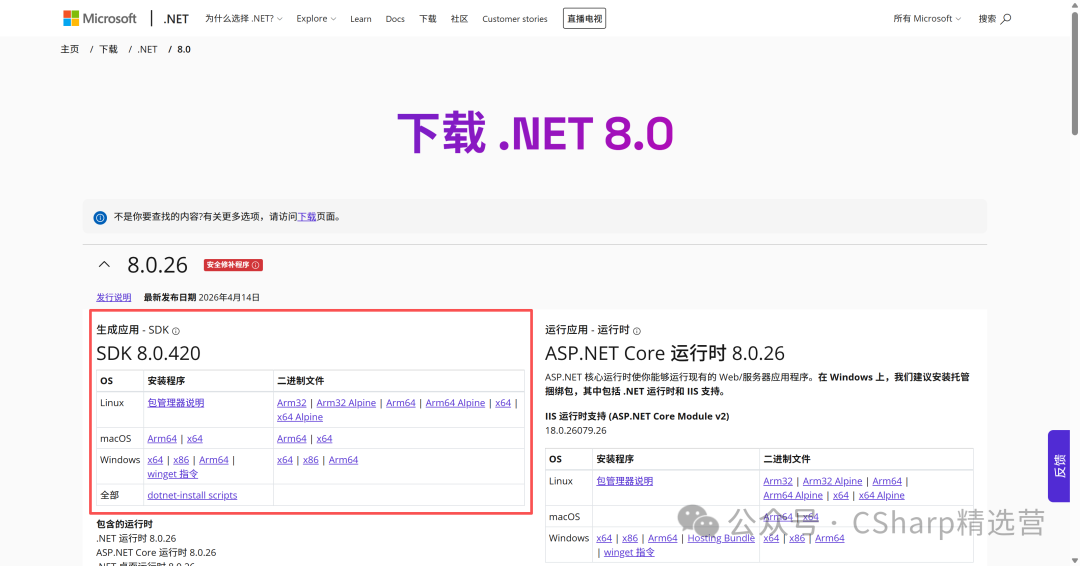This screenshot has width=1080, height=566.
Task: Go to 下载 breadcrumb link
Action: 108,50
